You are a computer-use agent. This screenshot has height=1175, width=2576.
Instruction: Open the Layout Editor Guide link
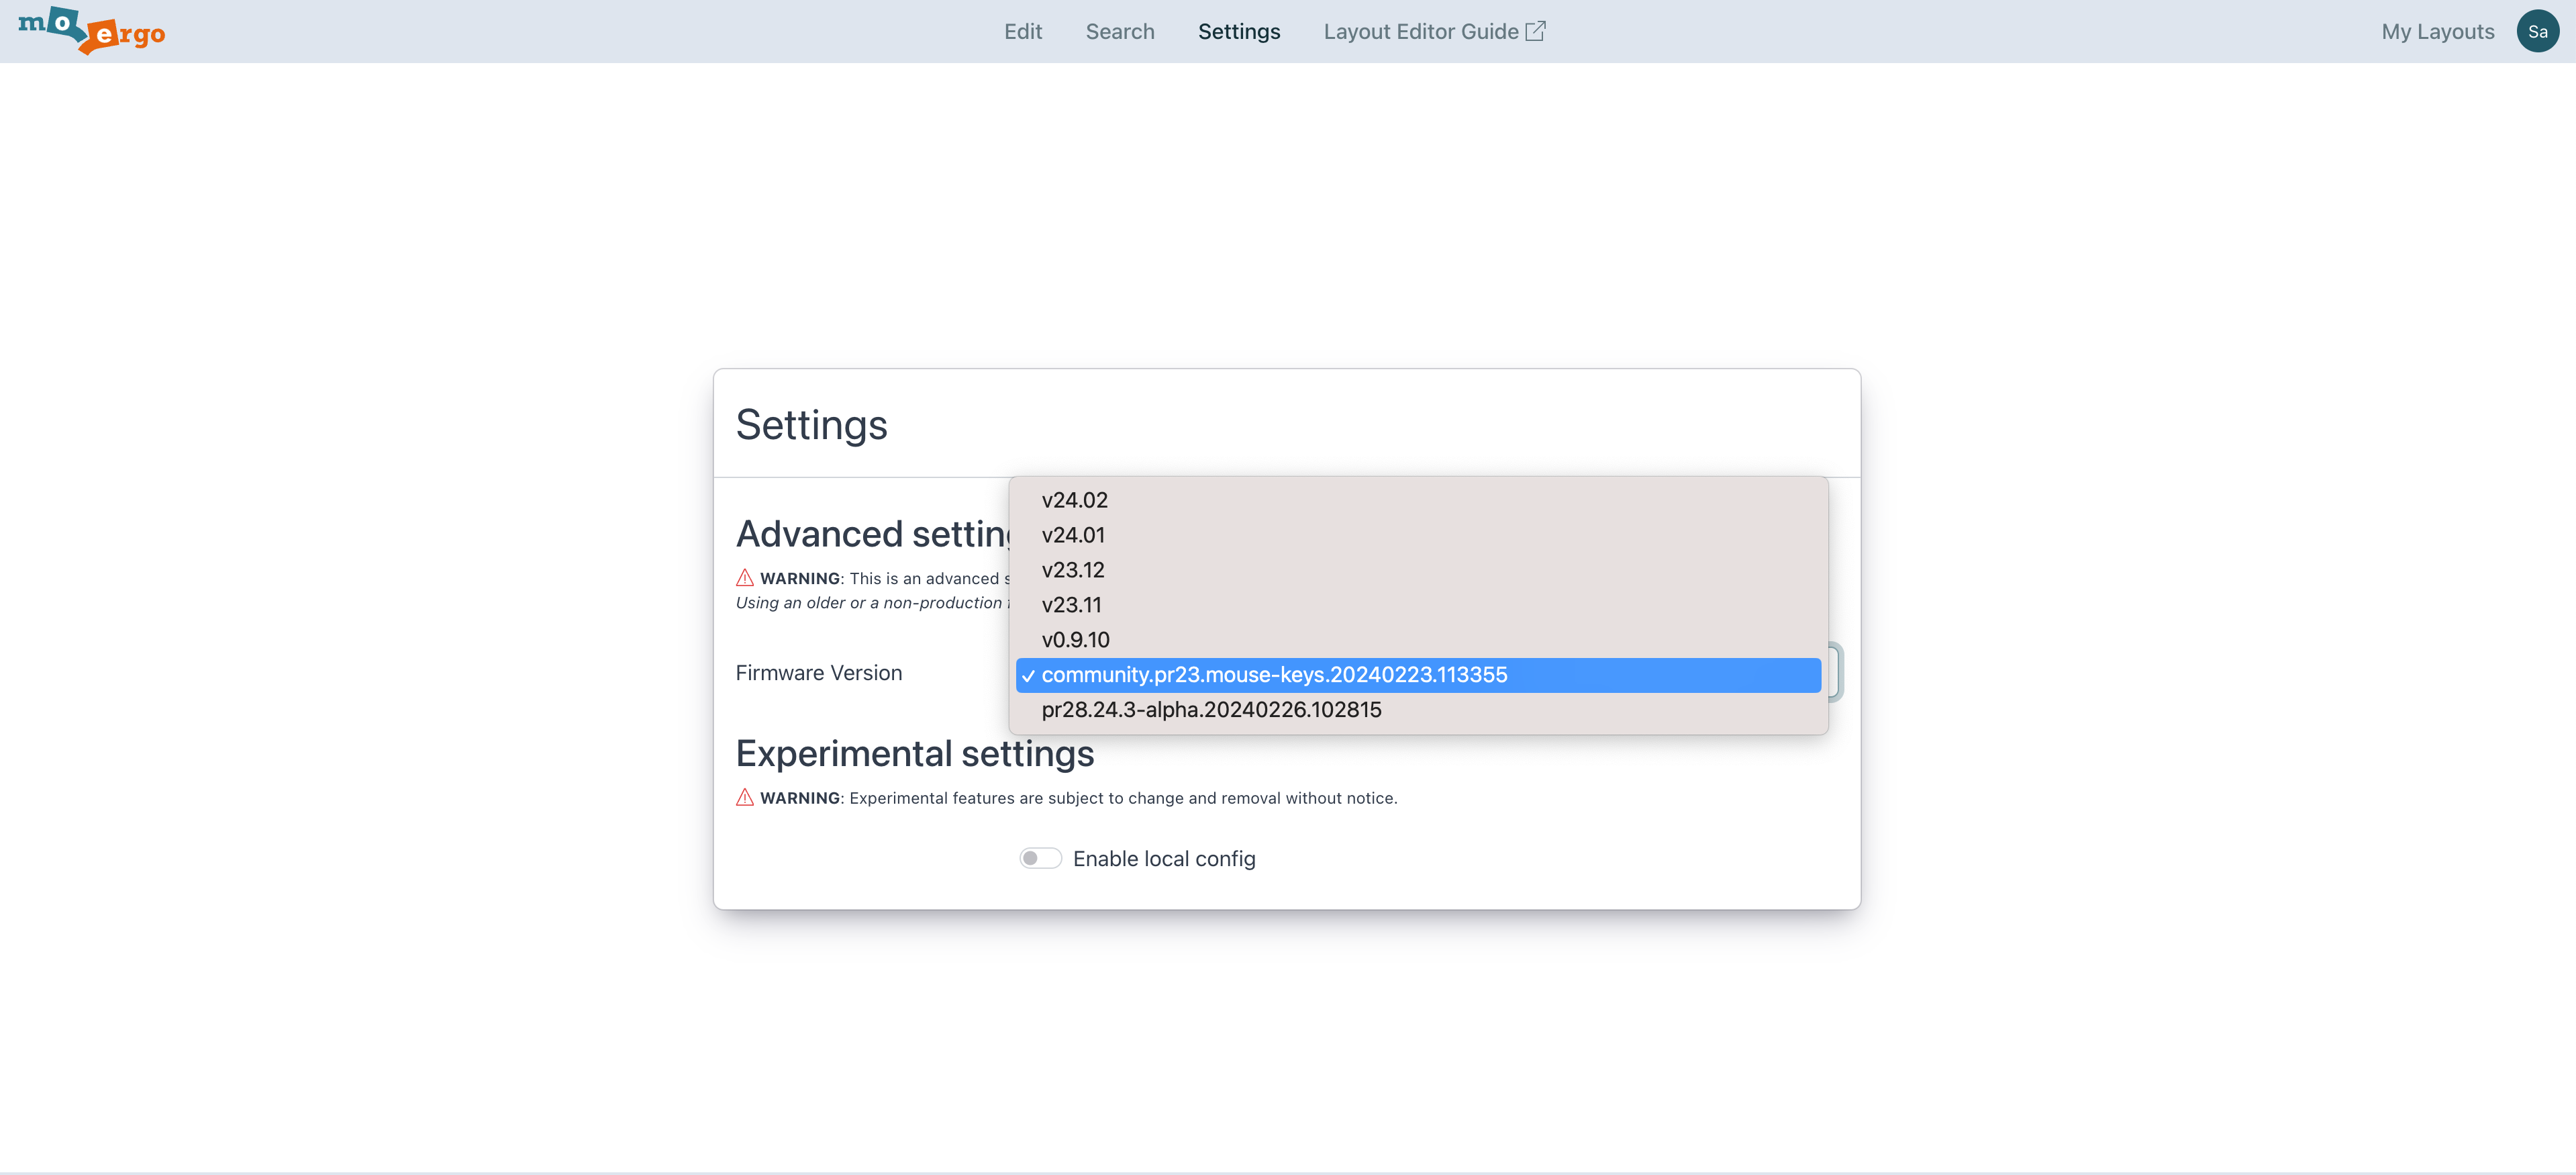pyautogui.click(x=1420, y=32)
